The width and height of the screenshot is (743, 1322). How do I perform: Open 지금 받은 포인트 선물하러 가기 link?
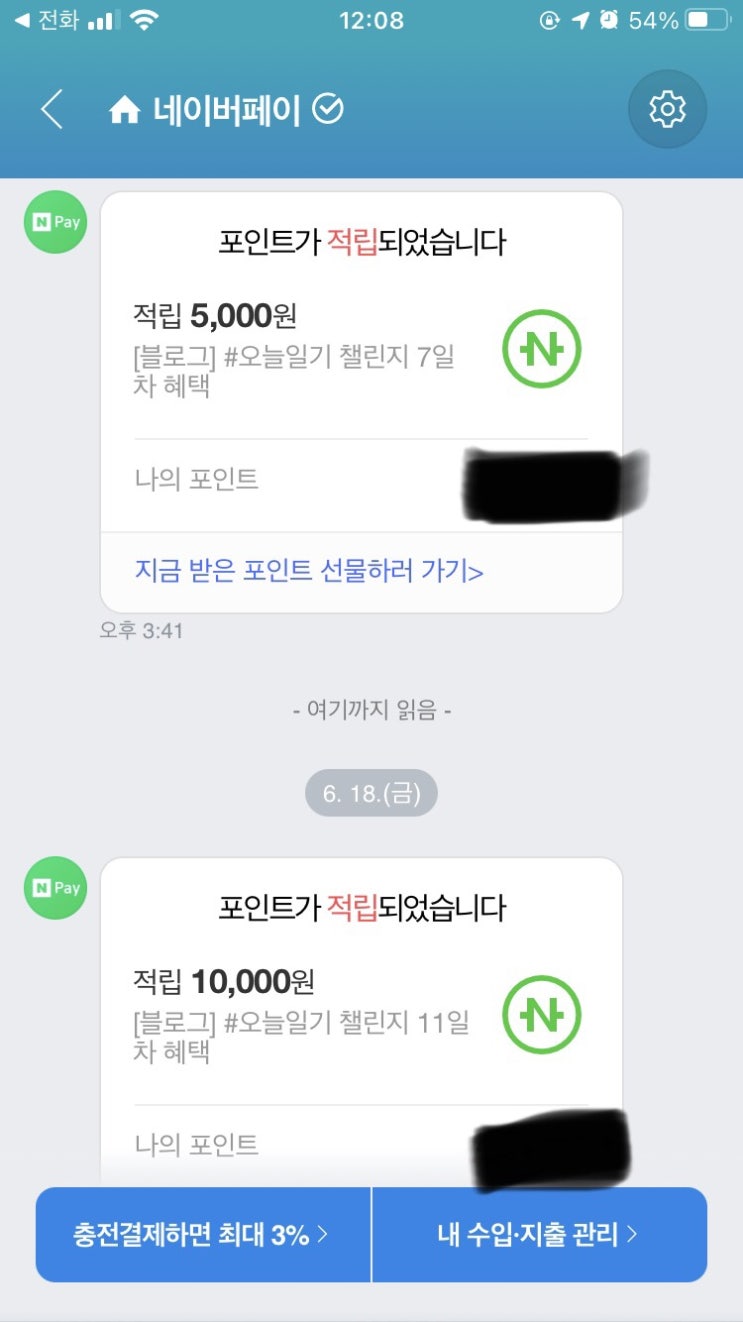coord(309,571)
